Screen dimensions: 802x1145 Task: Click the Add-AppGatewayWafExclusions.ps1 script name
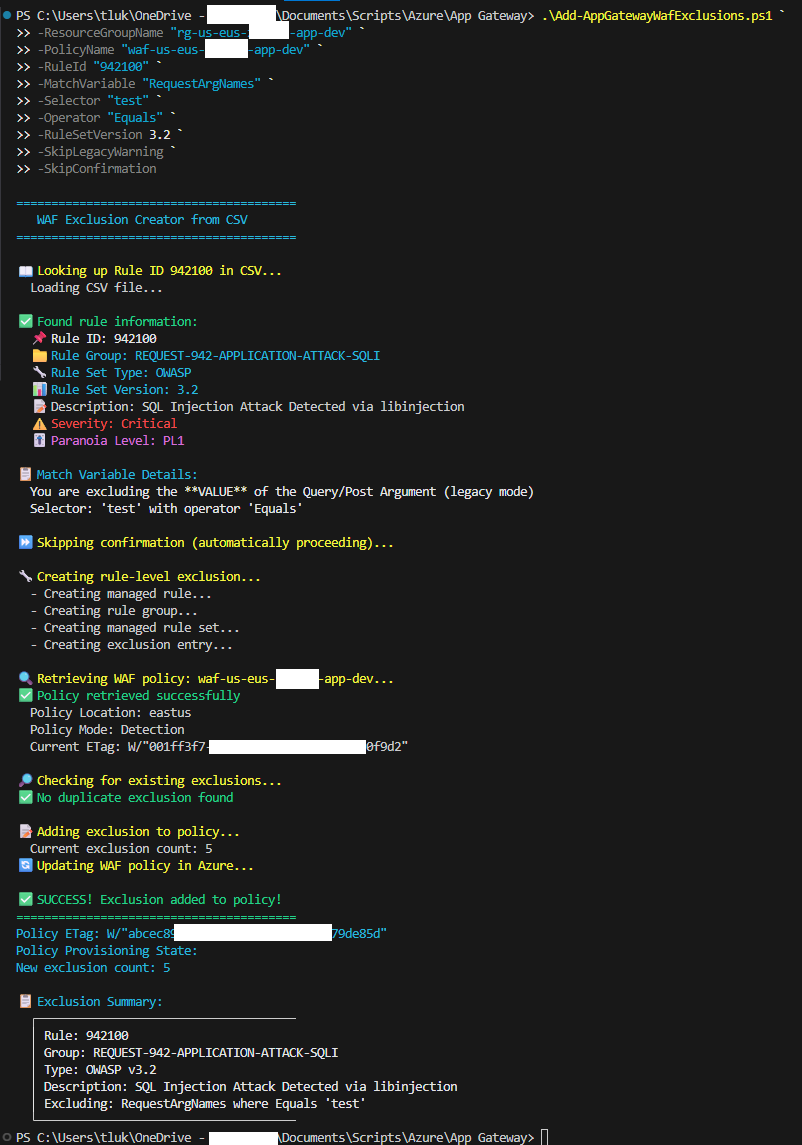[x=663, y=16]
